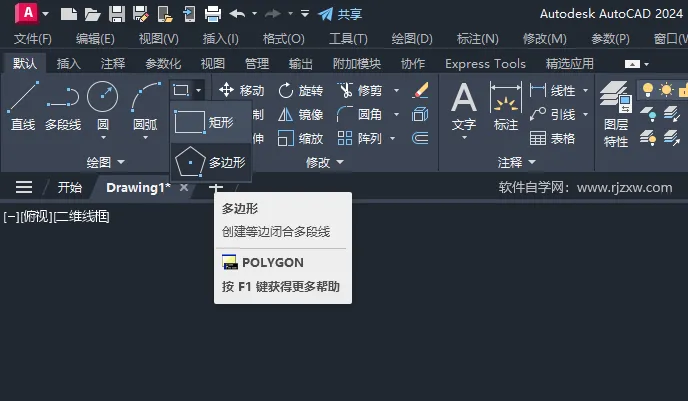Expand the rectangle tool dropdown arrow
This screenshot has height=401, width=688.
point(198,90)
